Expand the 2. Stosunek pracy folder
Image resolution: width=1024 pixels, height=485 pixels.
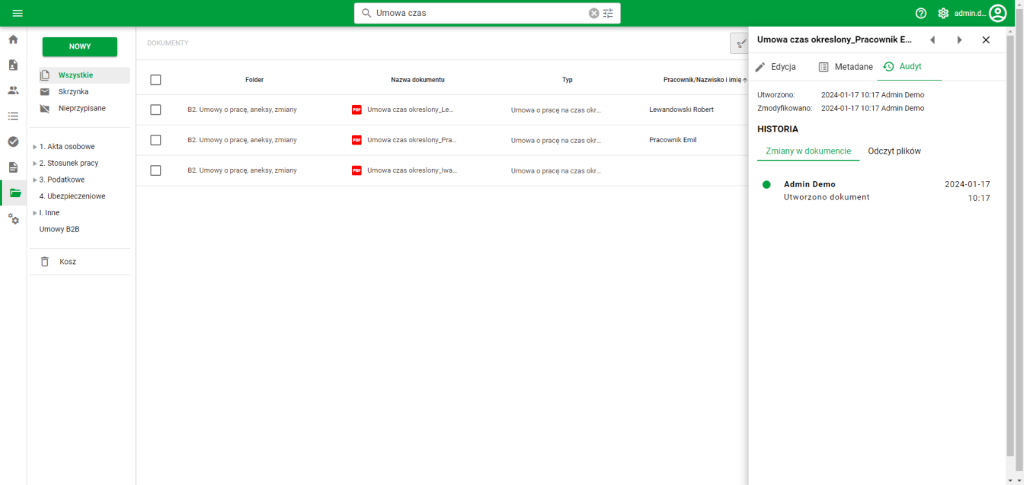pyautogui.click(x=35, y=163)
